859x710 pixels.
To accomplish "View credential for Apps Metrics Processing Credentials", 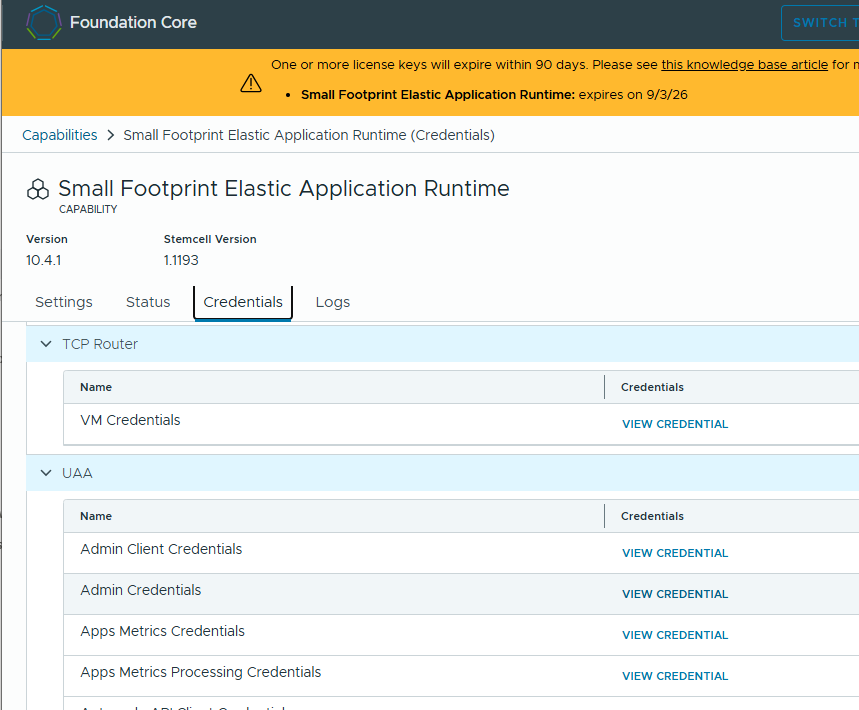I will point(675,676).
